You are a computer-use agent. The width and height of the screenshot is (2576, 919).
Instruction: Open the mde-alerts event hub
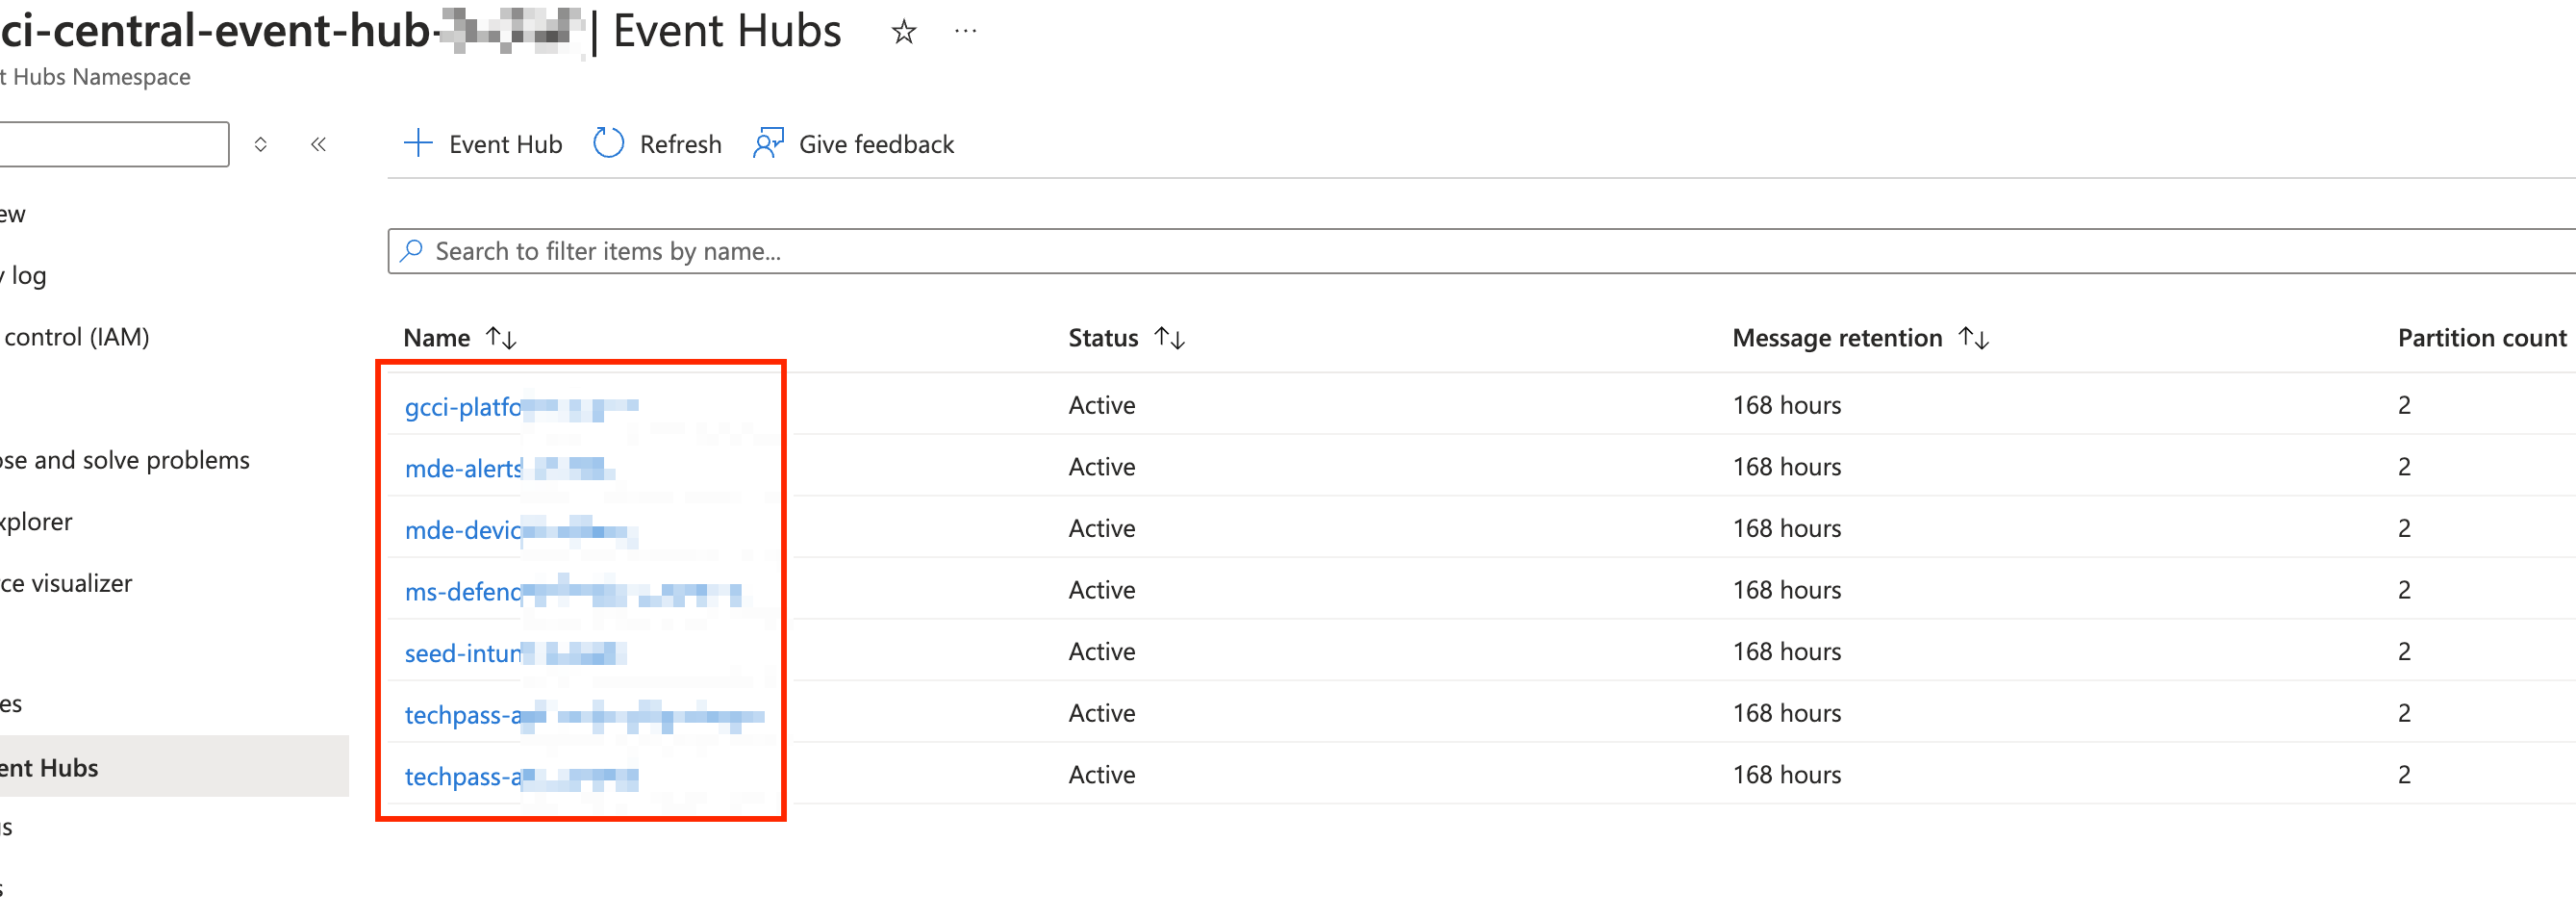point(463,467)
